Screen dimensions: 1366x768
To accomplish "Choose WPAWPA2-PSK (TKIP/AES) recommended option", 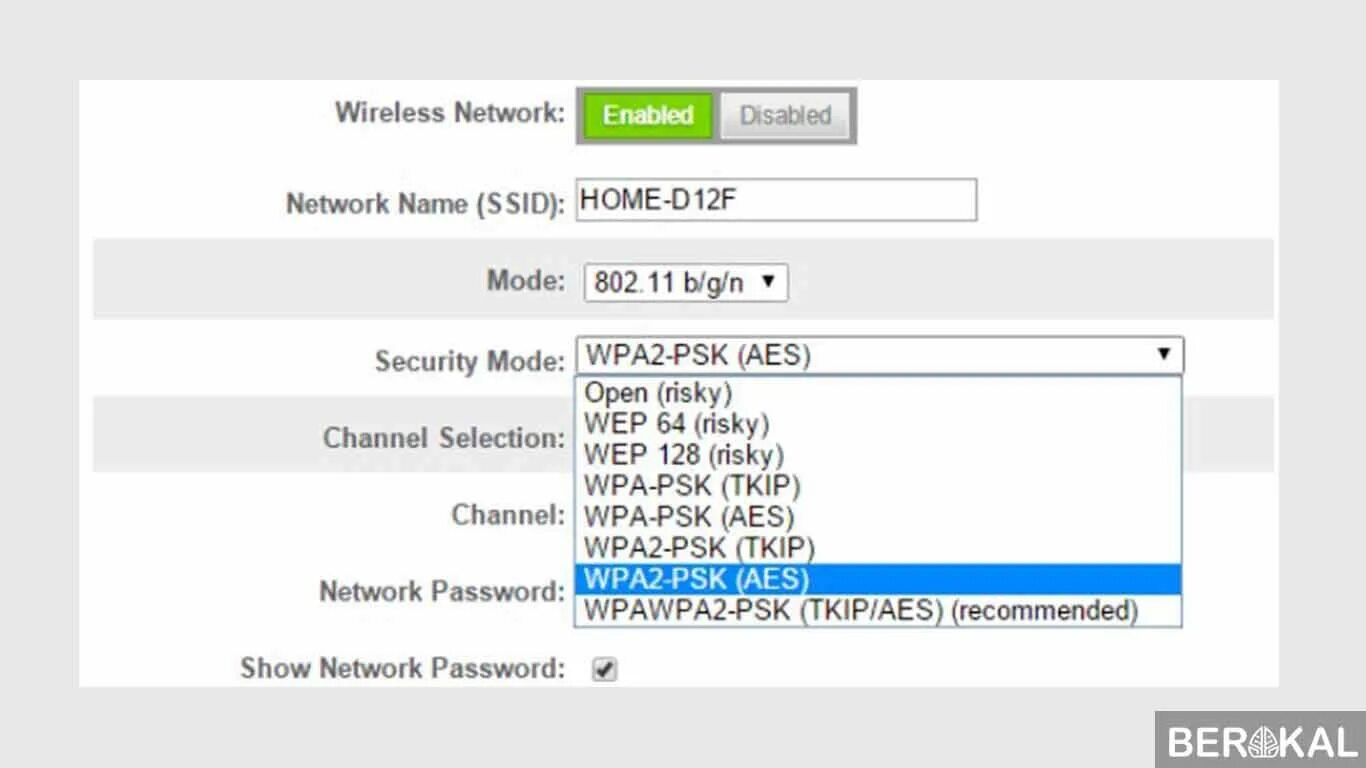I will point(860,610).
